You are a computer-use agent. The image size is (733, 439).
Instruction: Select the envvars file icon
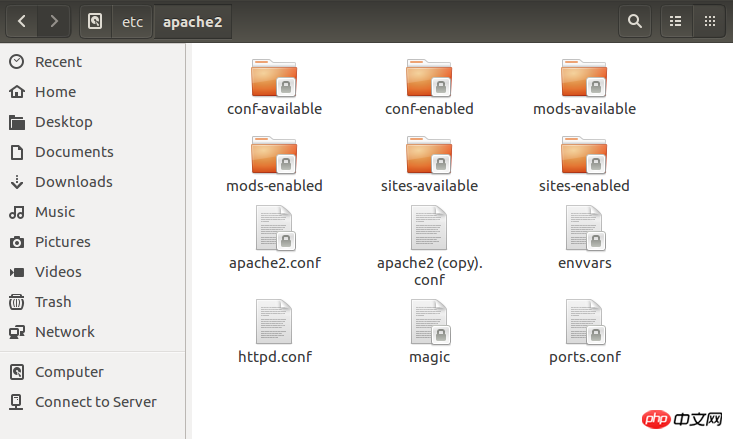coord(585,228)
